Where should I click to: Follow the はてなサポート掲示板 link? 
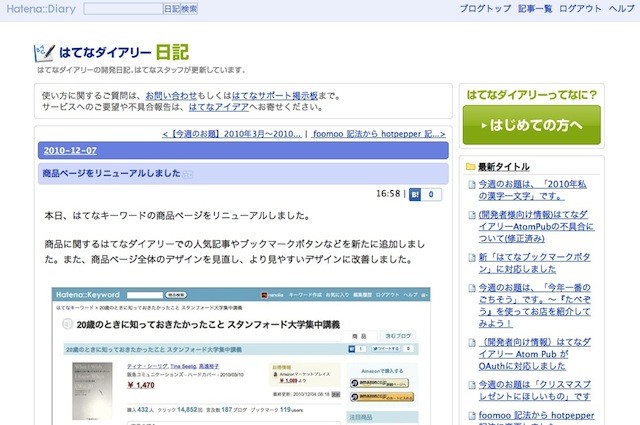(x=275, y=96)
